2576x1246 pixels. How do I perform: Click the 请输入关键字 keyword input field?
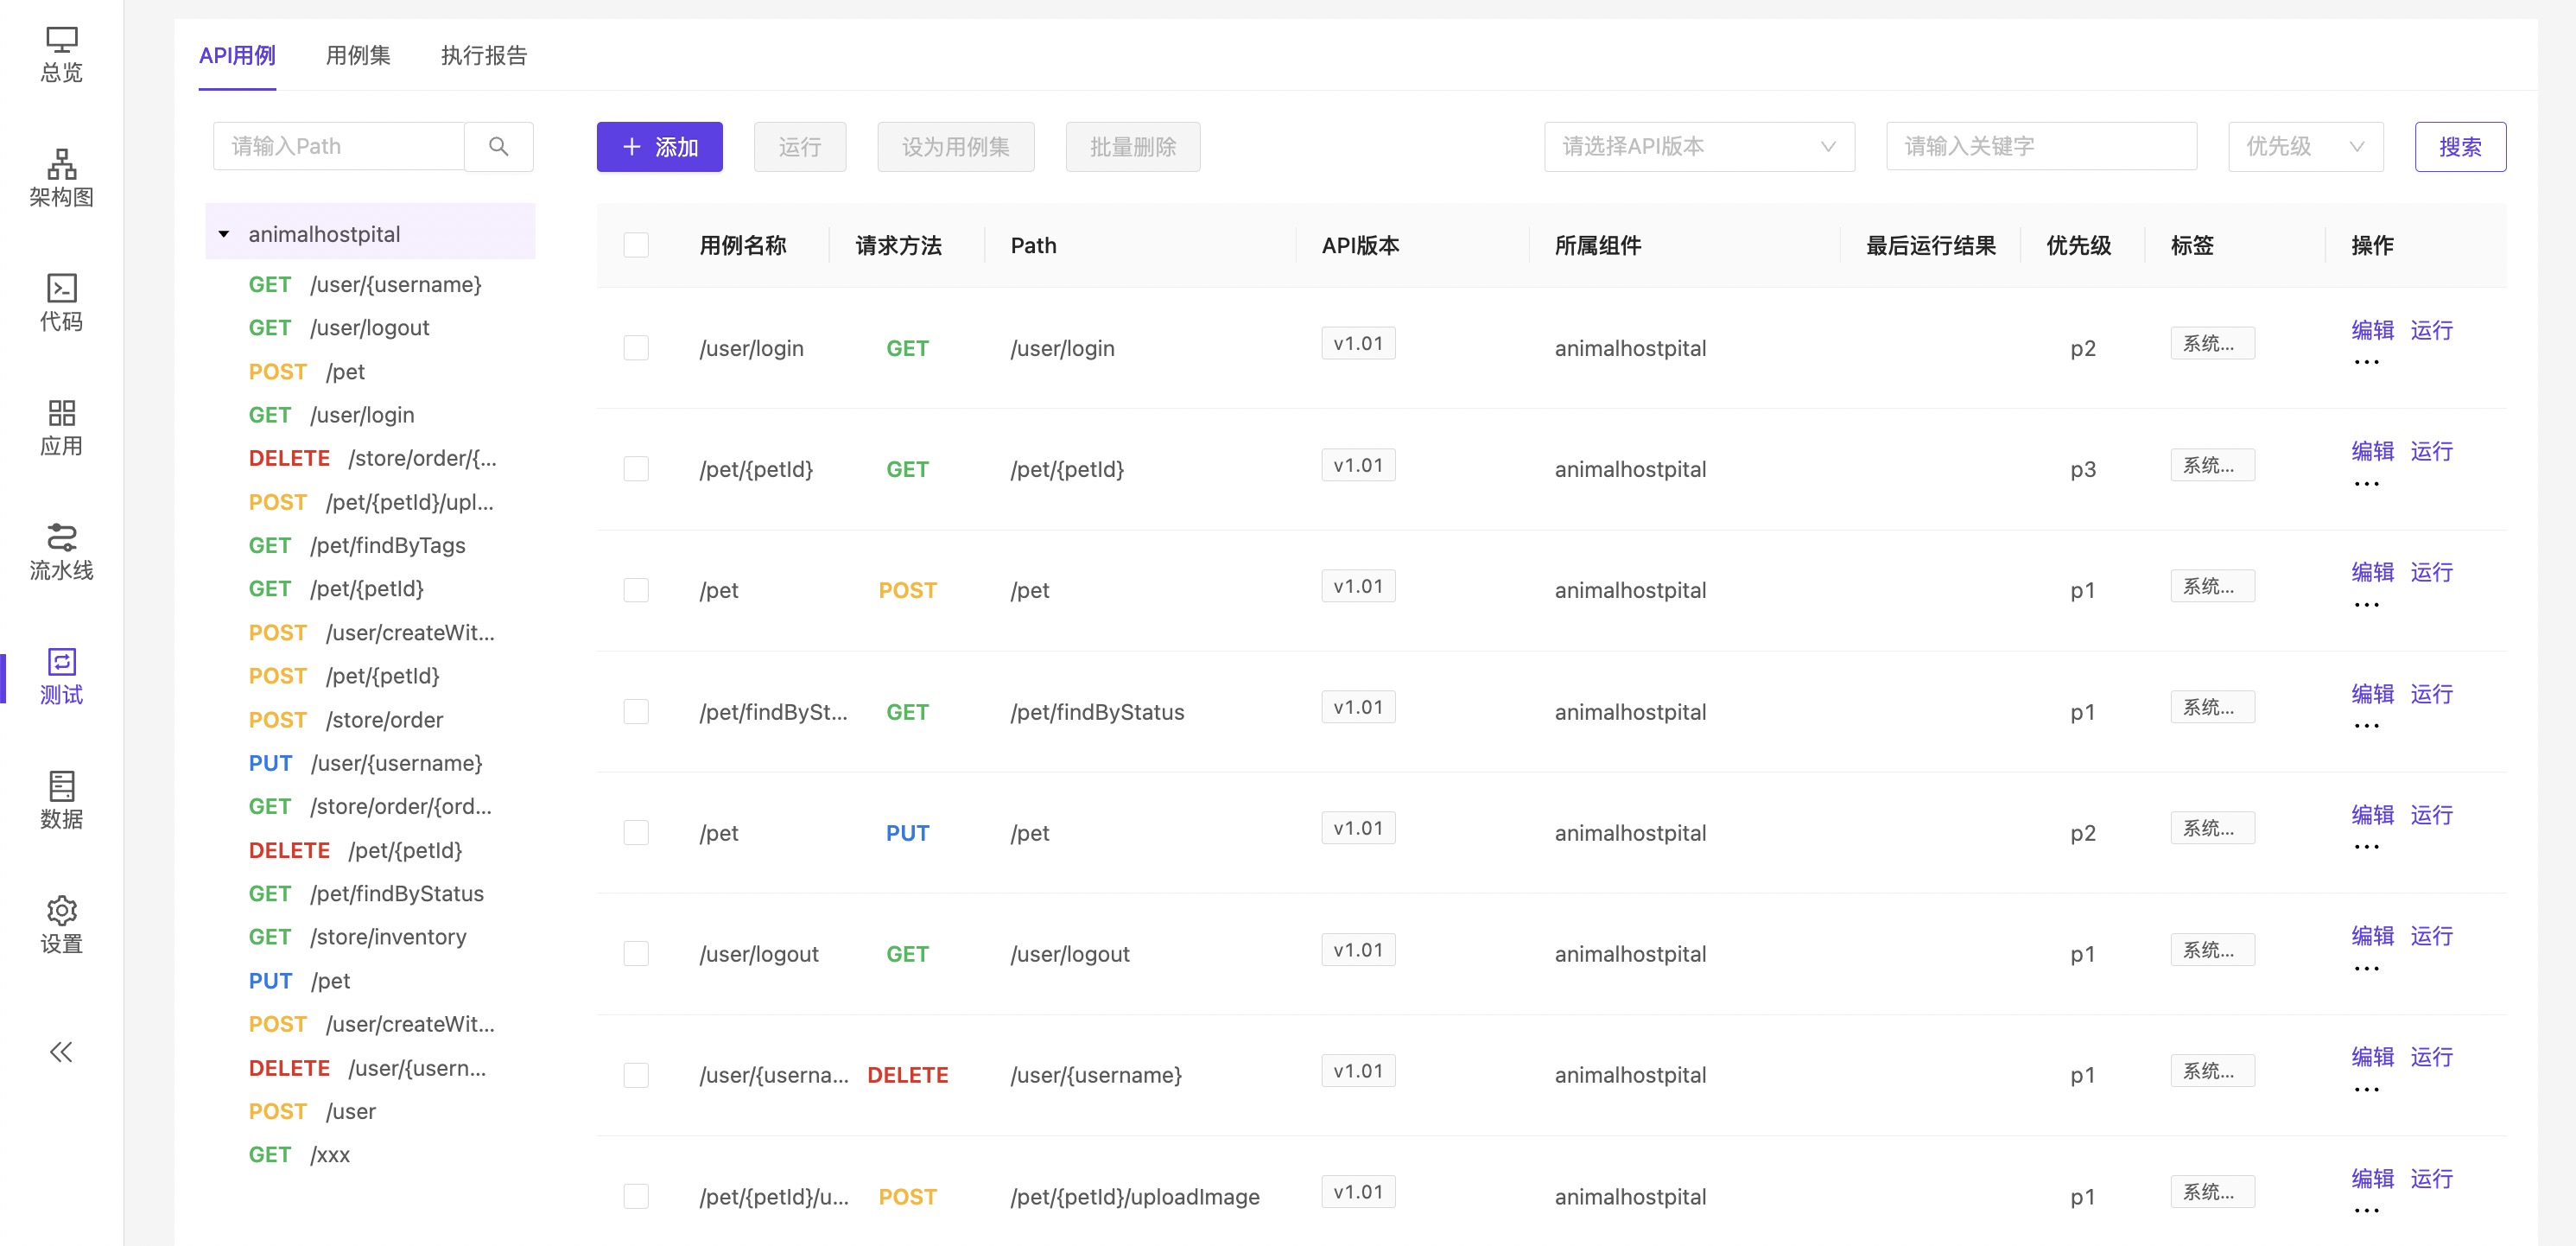[x=2040, y=147]
